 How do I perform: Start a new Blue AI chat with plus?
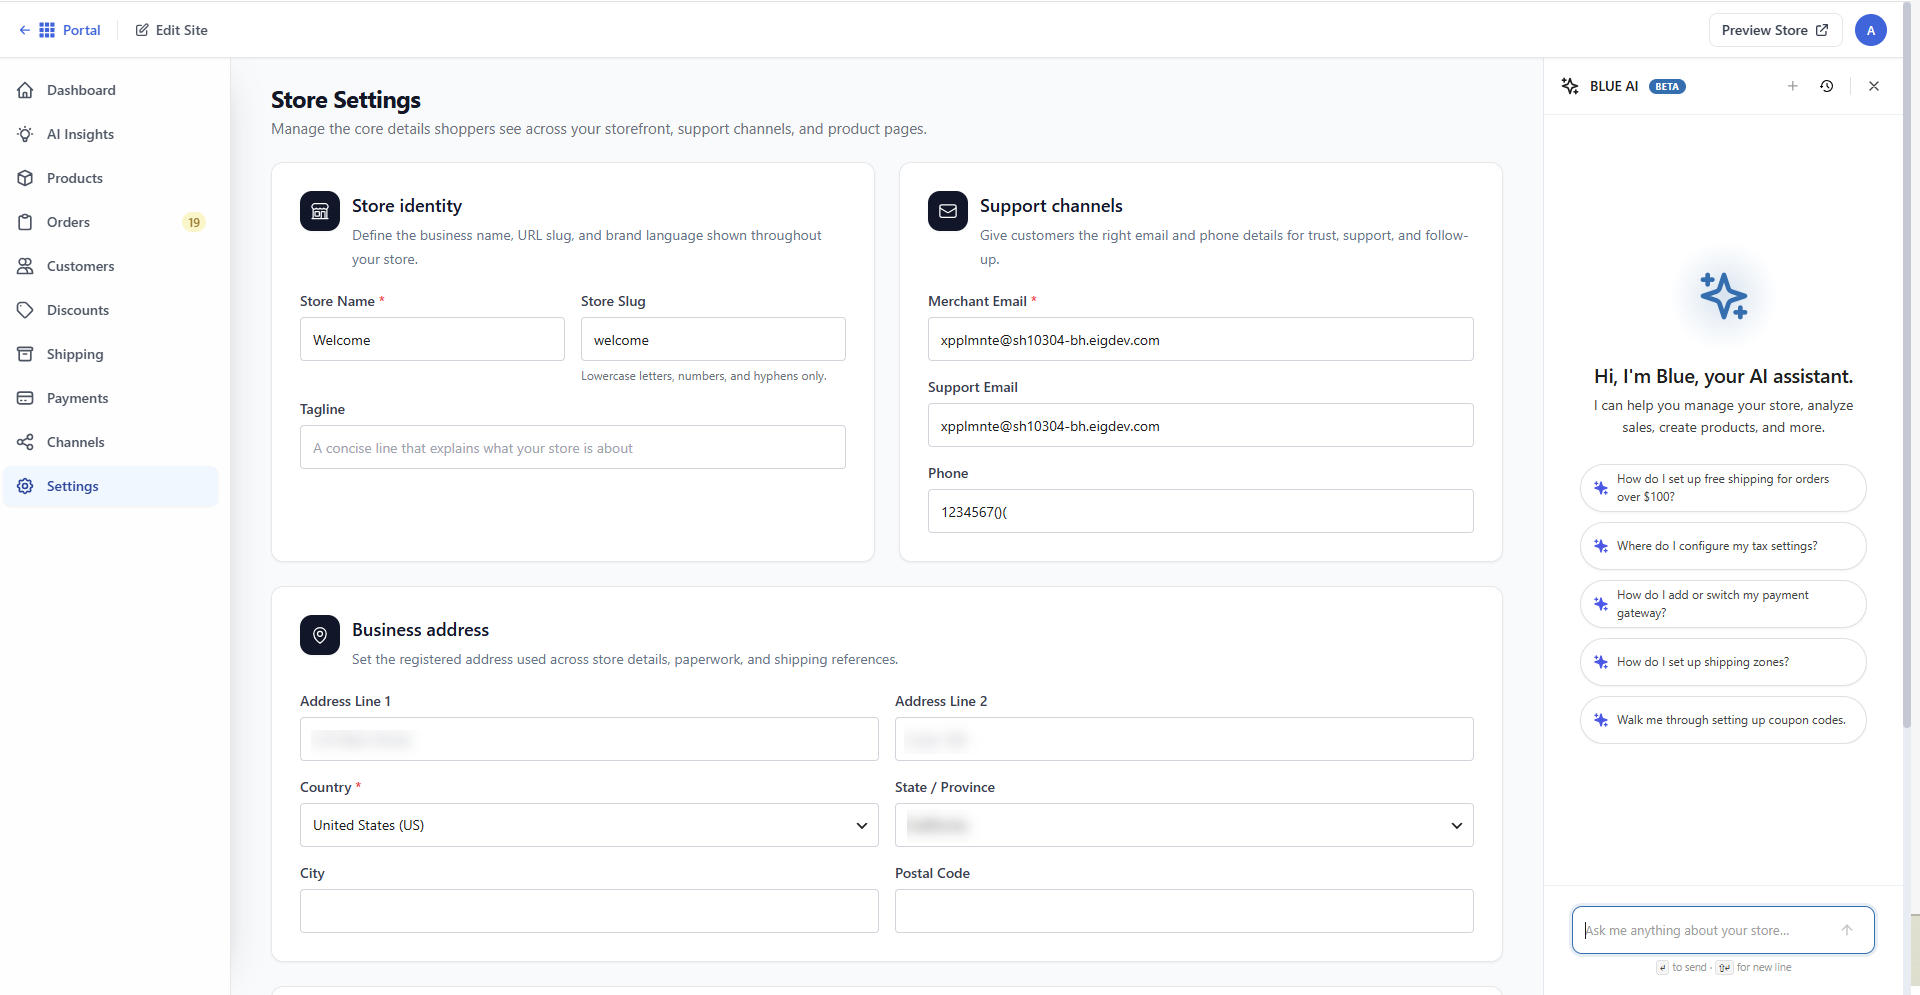point(1793,86)
